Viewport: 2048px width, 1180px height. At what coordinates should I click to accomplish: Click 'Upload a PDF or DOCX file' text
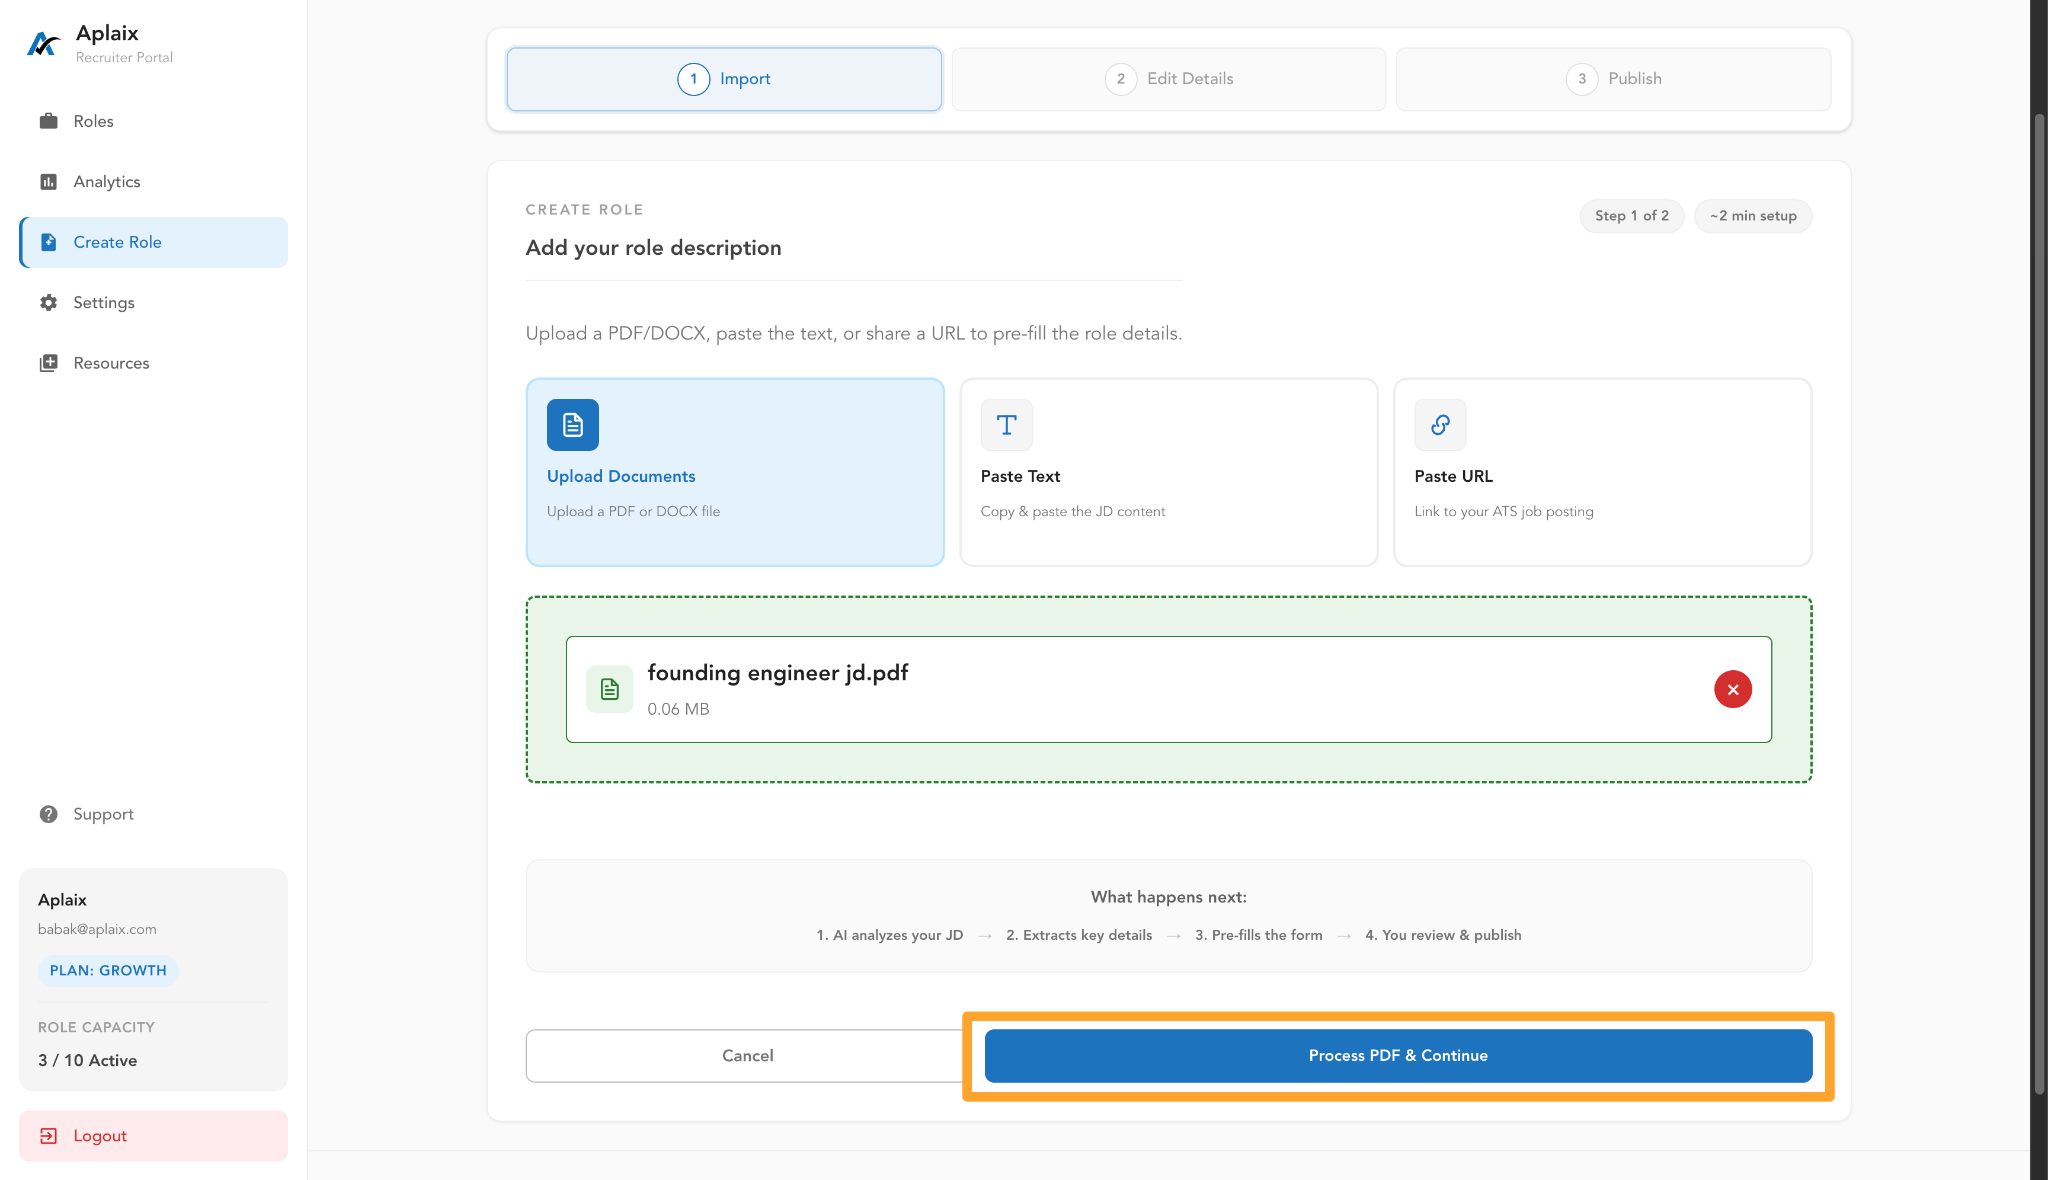(x=633, y=511)
